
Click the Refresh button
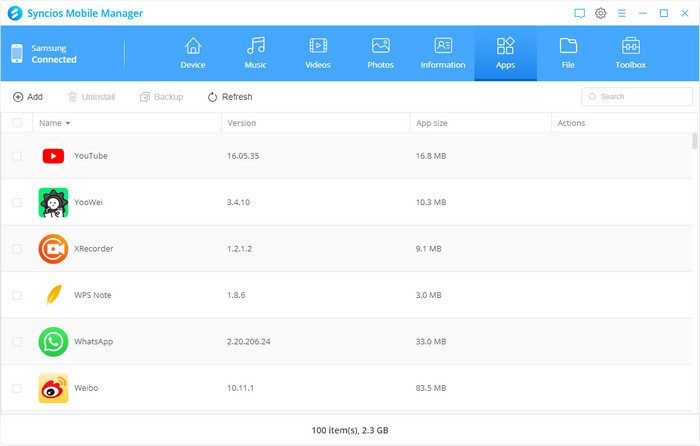(230, 97)
